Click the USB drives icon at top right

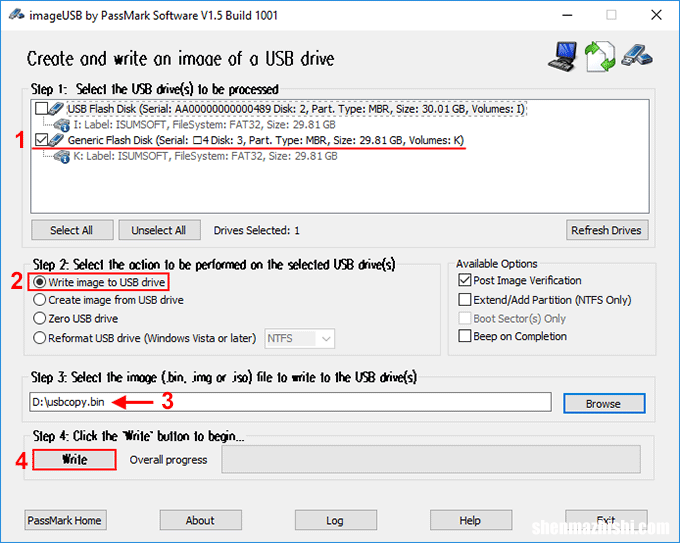point(637,55)
